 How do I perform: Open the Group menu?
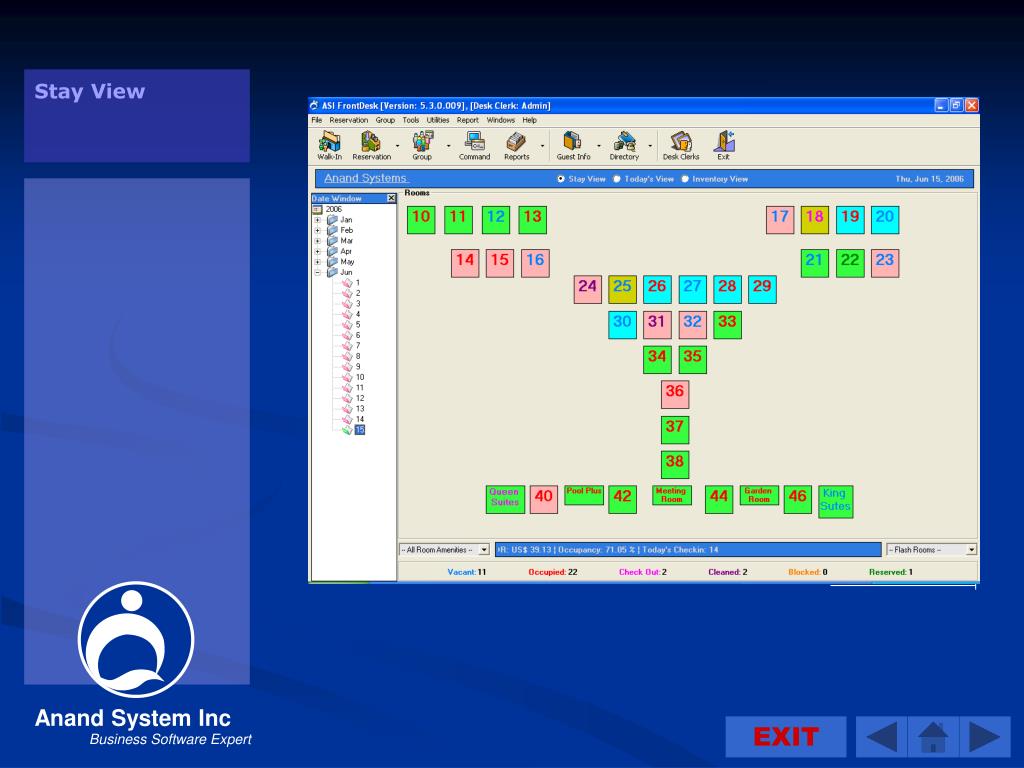point(385,120)
